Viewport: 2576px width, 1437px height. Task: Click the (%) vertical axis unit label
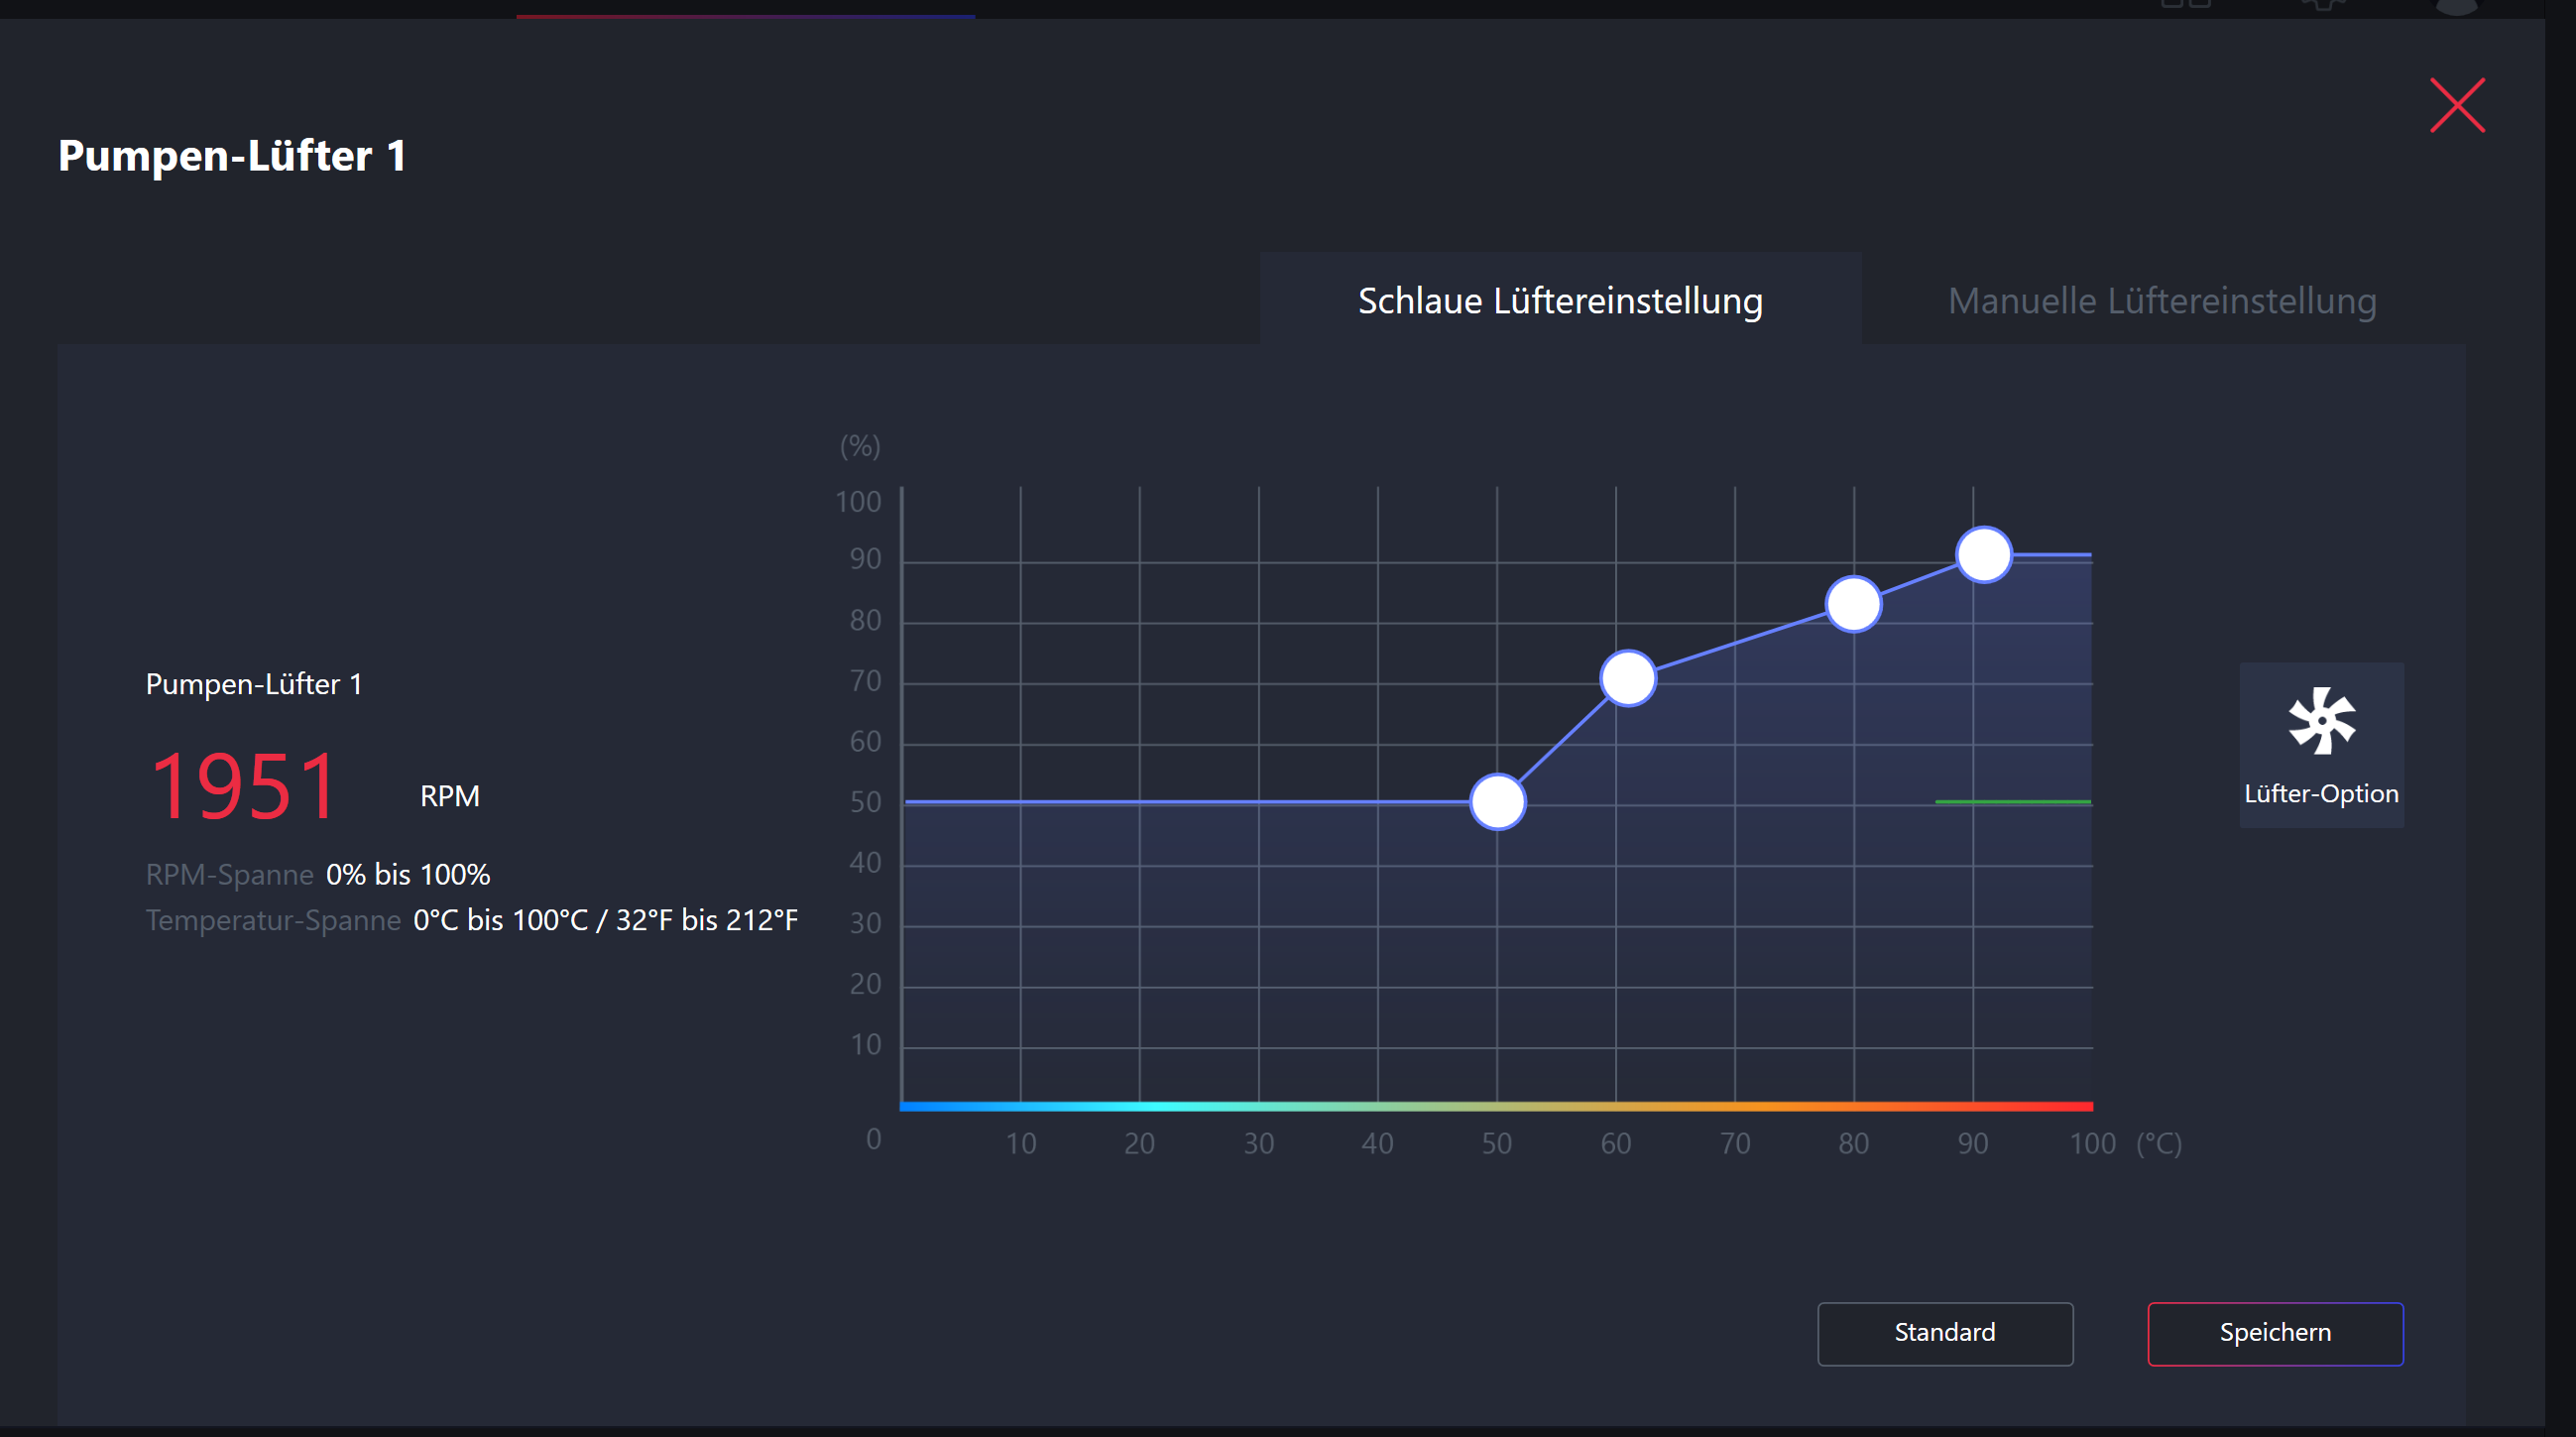[859, 446]
